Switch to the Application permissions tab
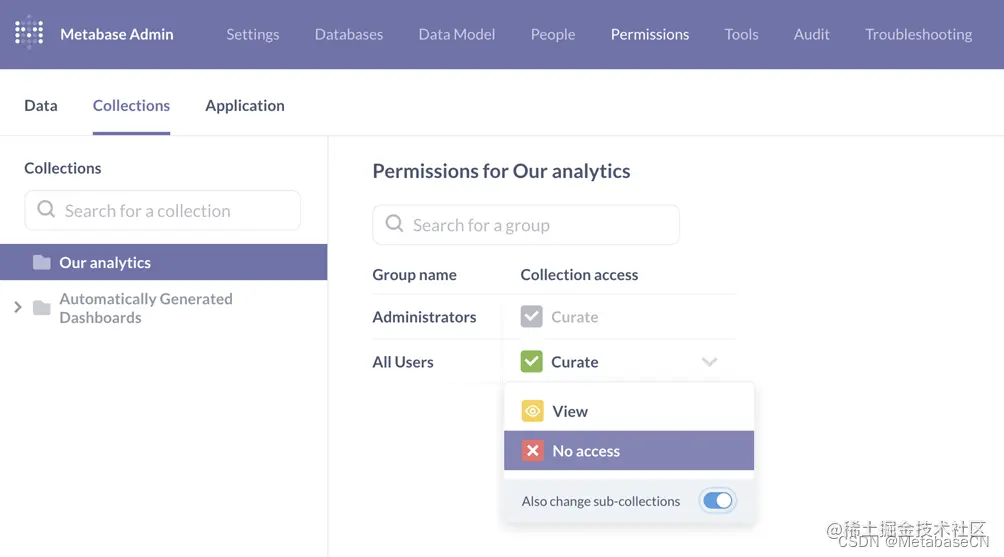Image resolution: width=1004 pixels, height=557 pixels. tap(245, 105)
